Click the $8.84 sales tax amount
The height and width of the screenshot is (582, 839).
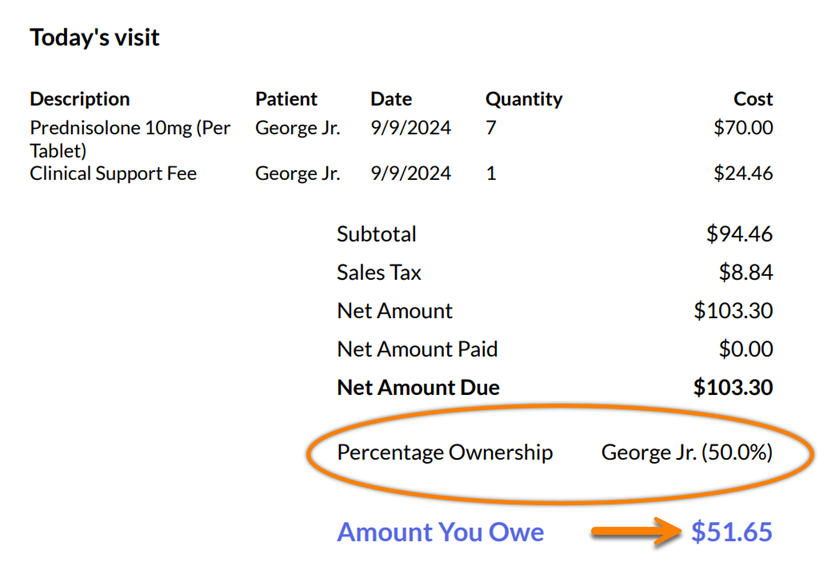tap(745, 272)
